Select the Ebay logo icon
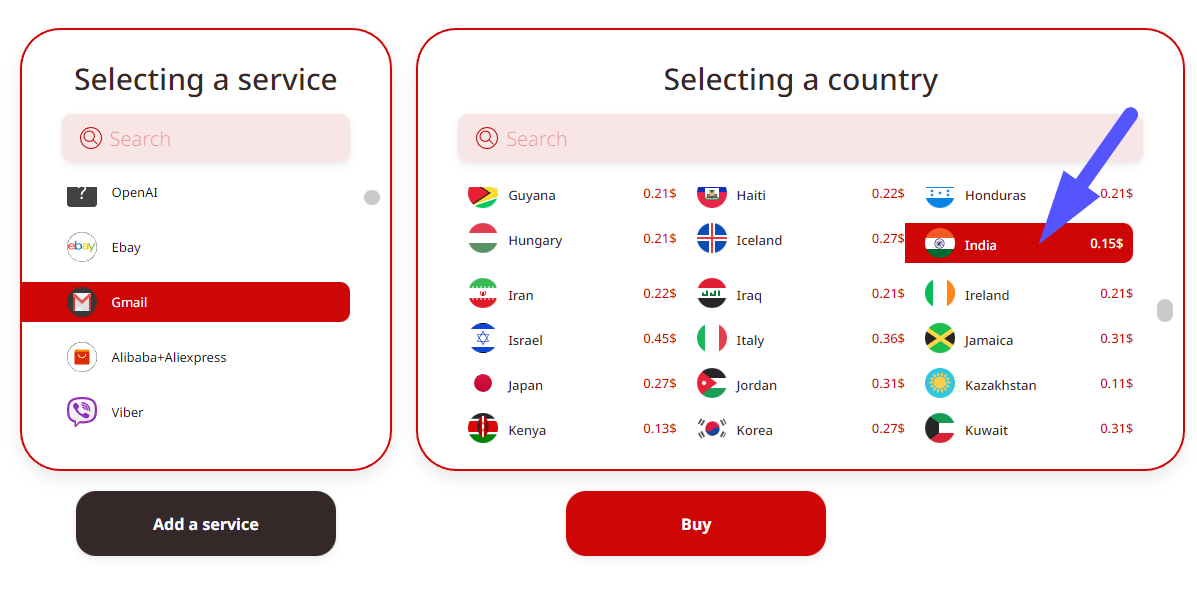Viewport: 1197px width, 592px height. 82,247
